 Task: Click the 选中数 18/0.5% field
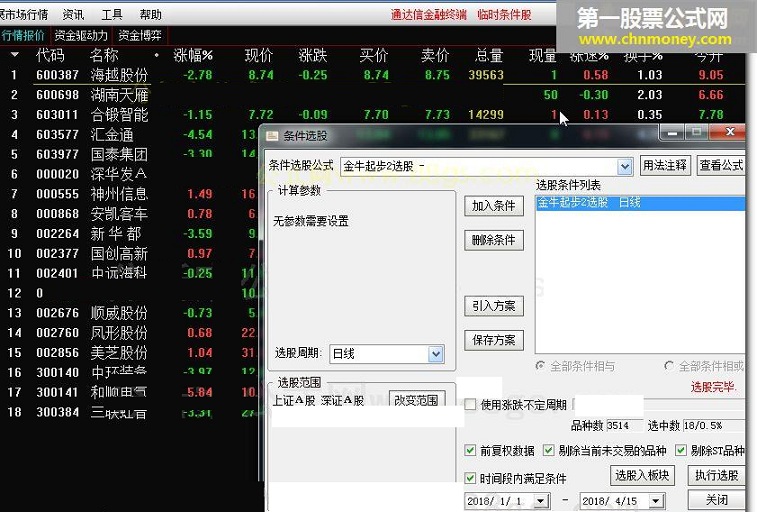(x=714, y=425)
